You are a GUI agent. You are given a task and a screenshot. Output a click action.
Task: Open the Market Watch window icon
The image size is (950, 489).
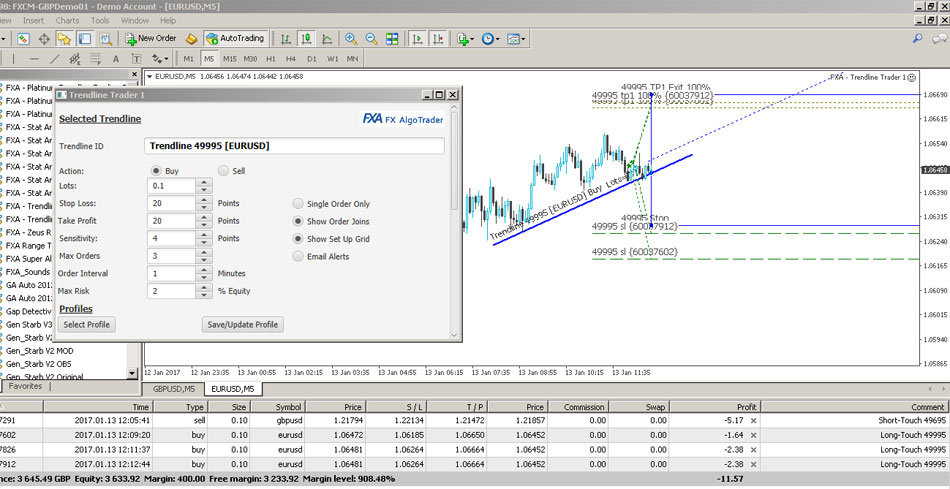coord(23,39)
